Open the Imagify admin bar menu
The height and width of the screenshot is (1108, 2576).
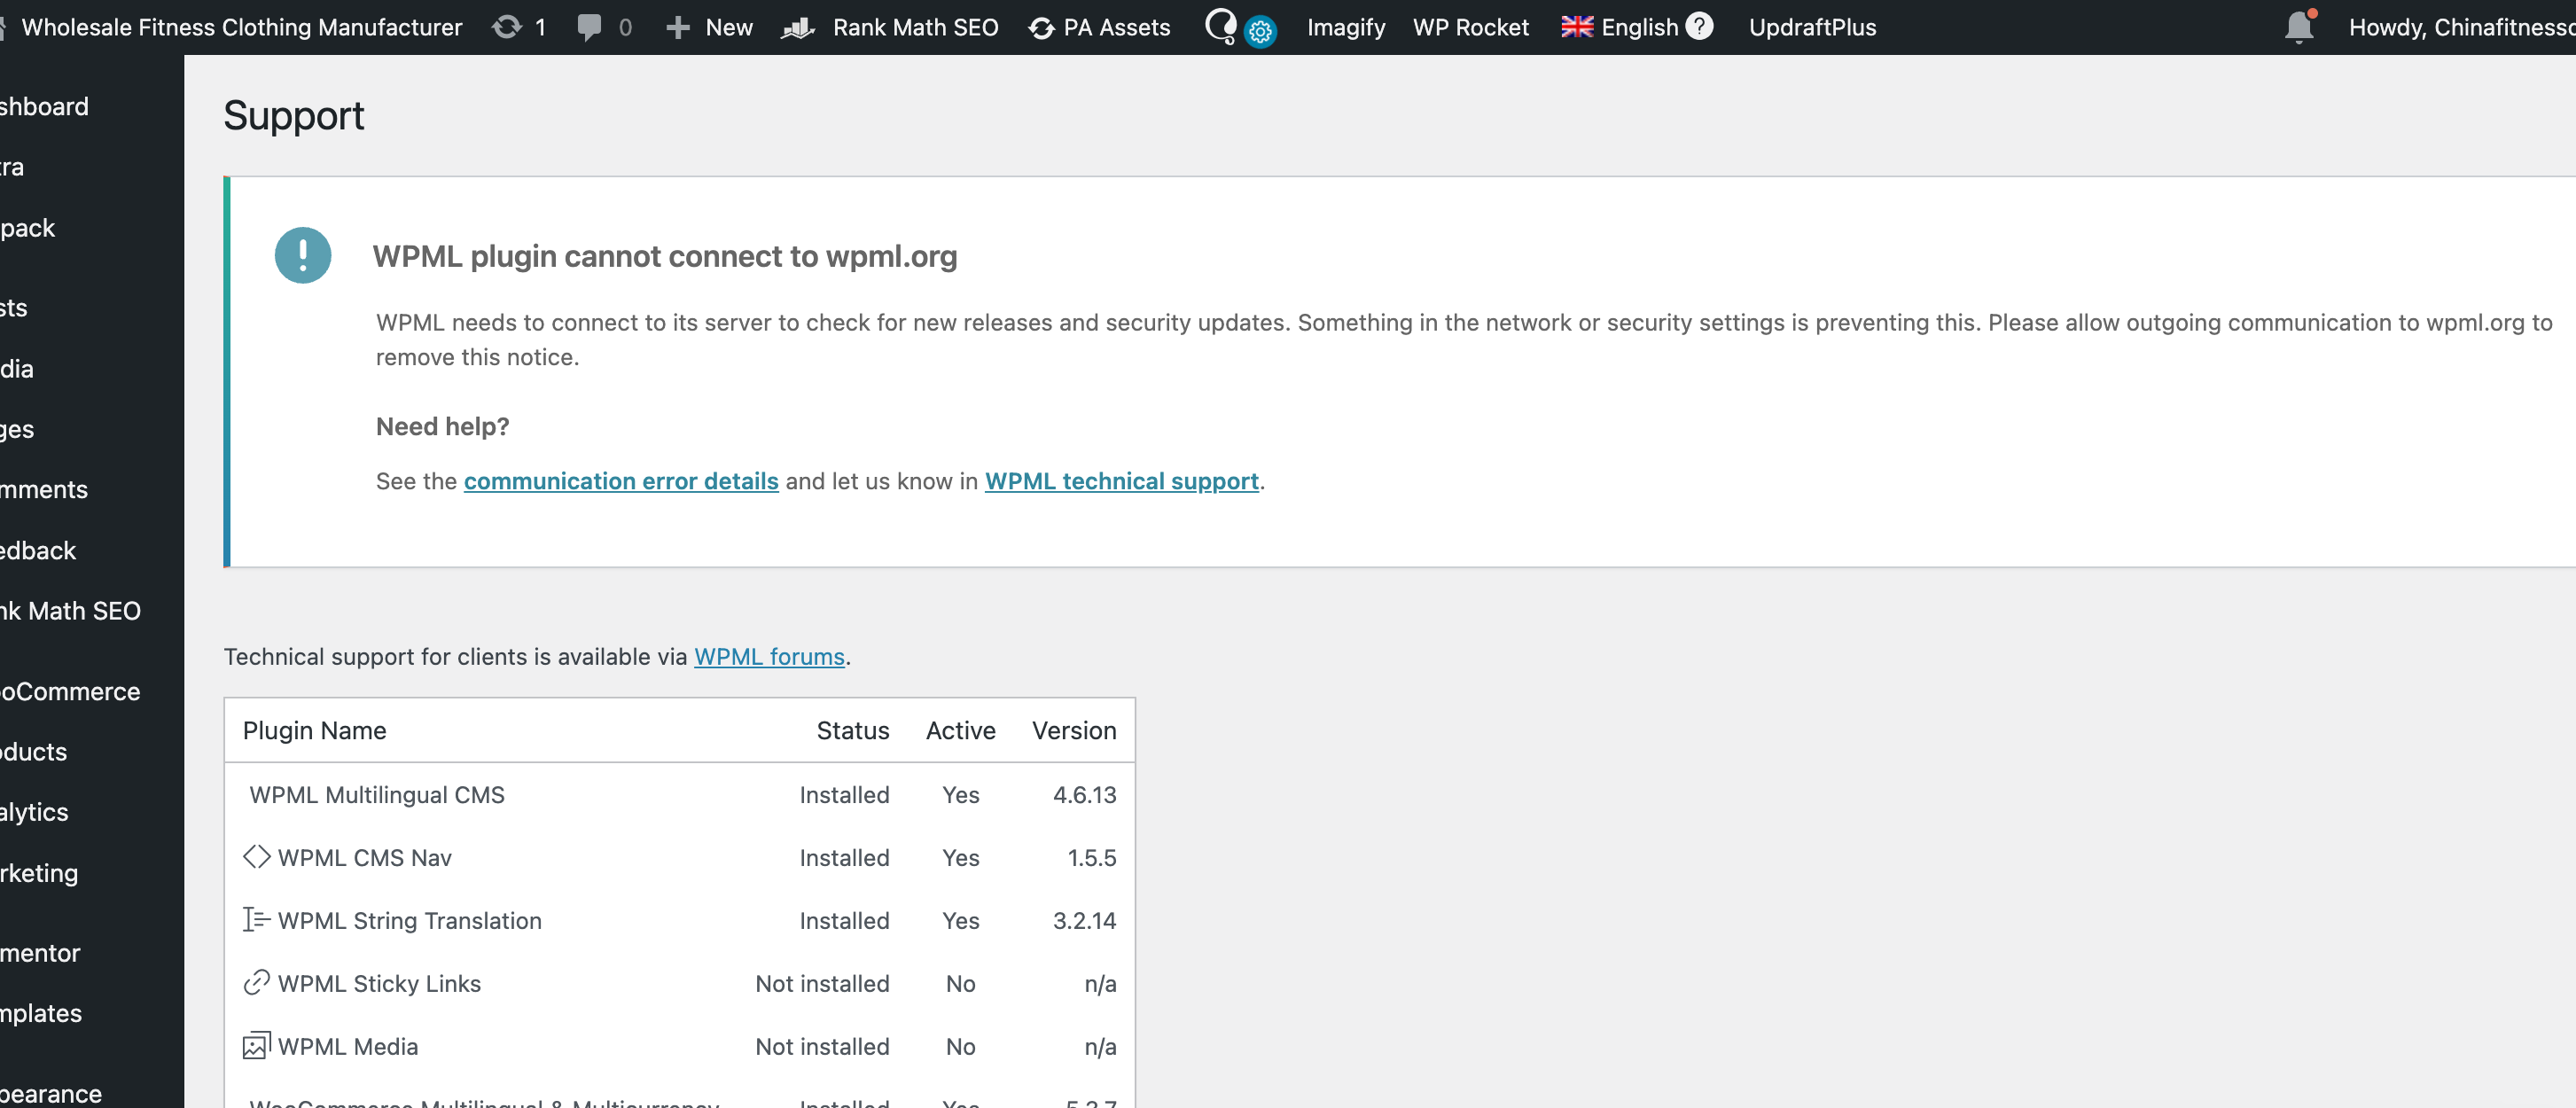tap(1346, 27)
